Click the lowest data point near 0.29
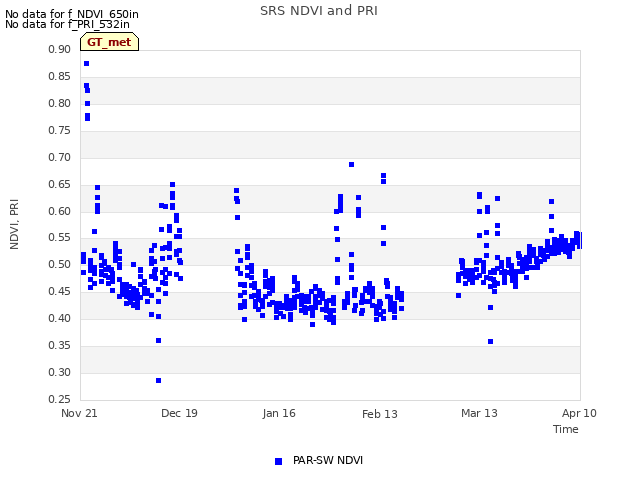The height and width of the screenshot is (480, 640). 158,380
